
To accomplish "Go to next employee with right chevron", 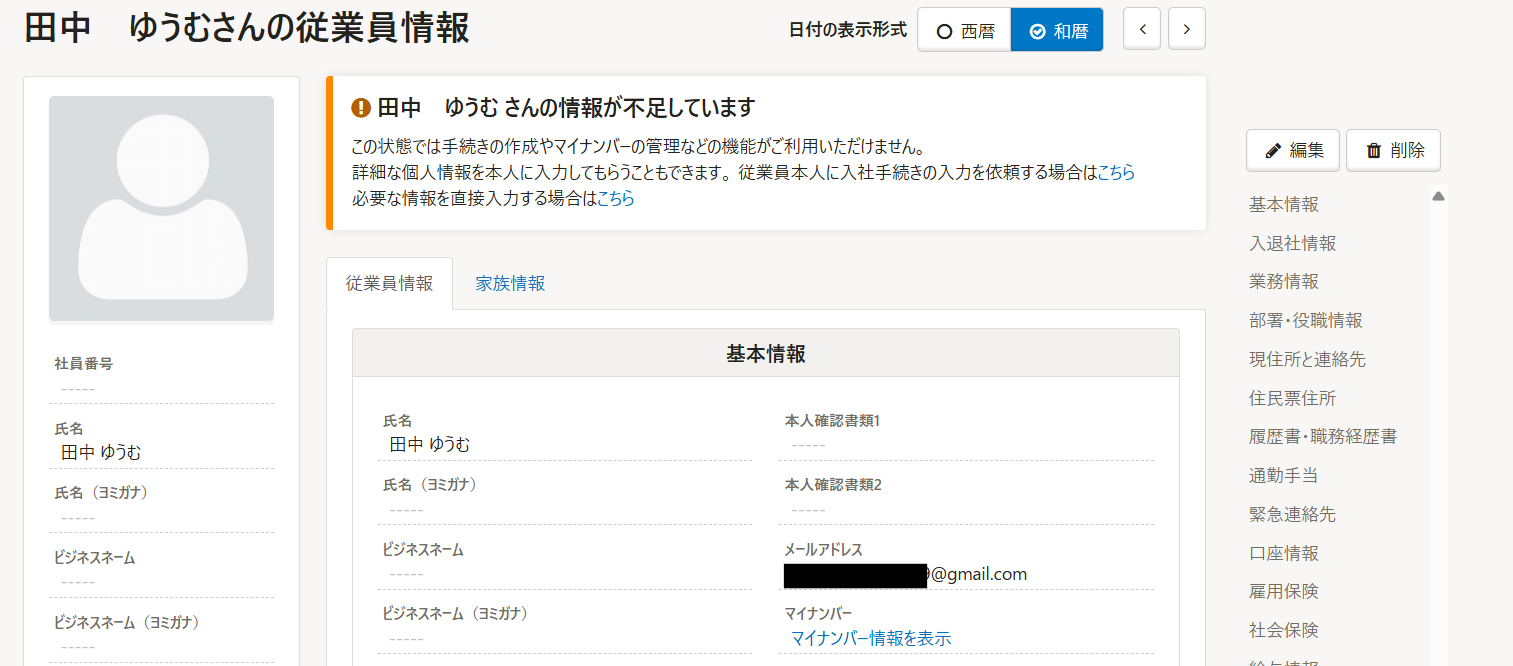I will (x=1187, y=29).
